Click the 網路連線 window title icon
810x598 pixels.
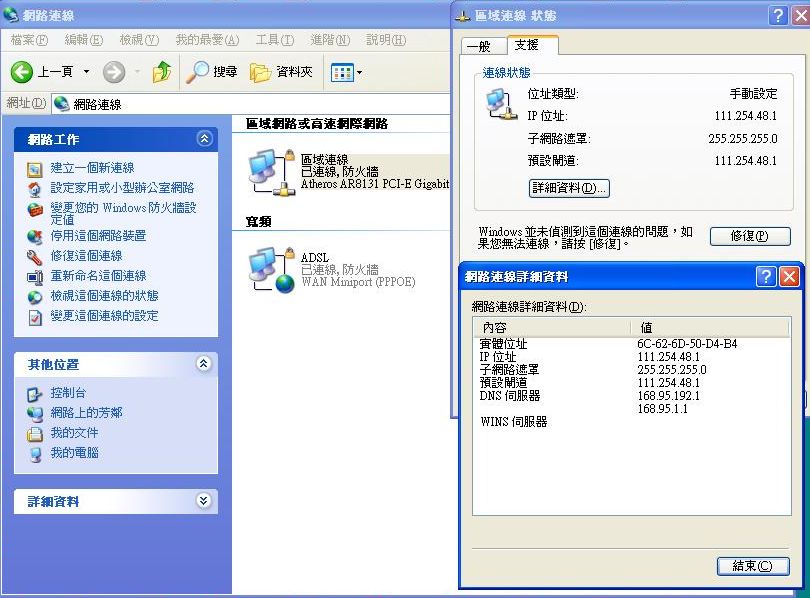[x=10, y=15]
